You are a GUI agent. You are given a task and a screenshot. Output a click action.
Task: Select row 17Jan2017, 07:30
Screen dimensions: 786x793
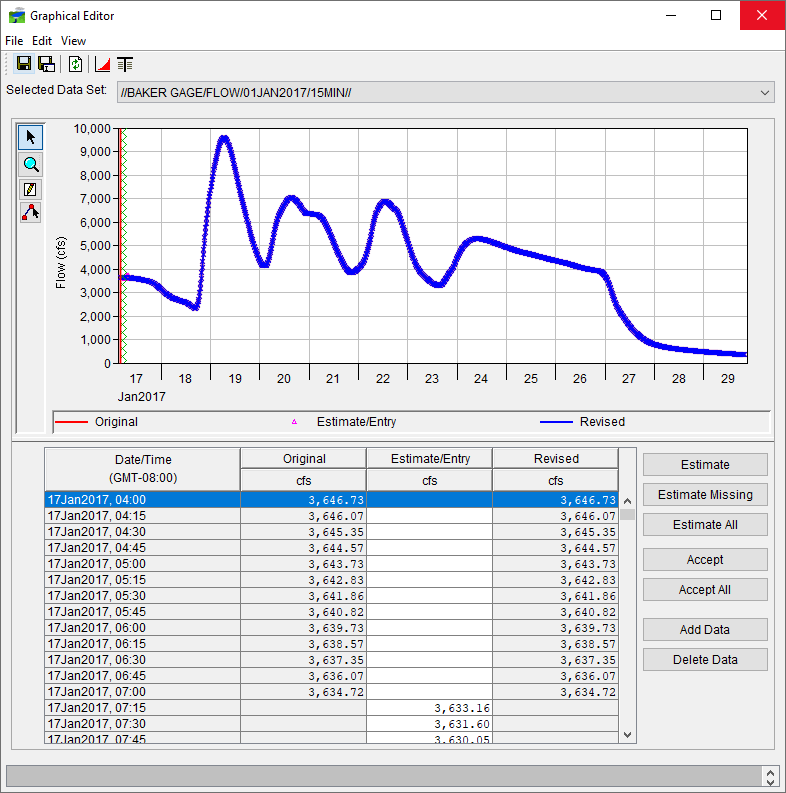coord(331,724)
